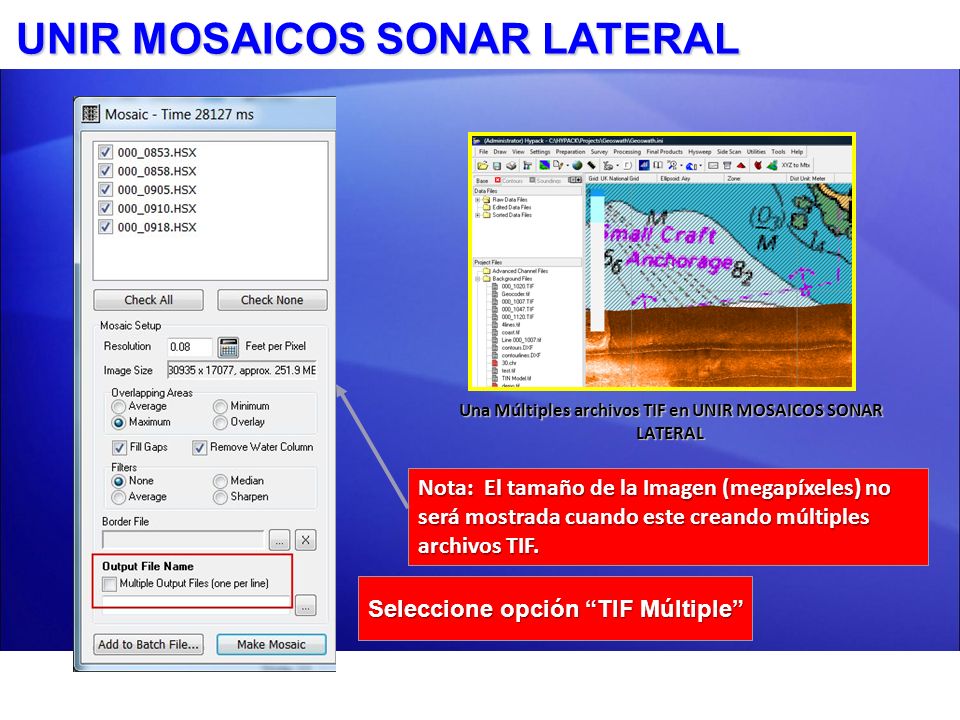Viewport: 960px width, 720px height.
Task: Click the Mosaic window title icon
Action: click(91, 114)
